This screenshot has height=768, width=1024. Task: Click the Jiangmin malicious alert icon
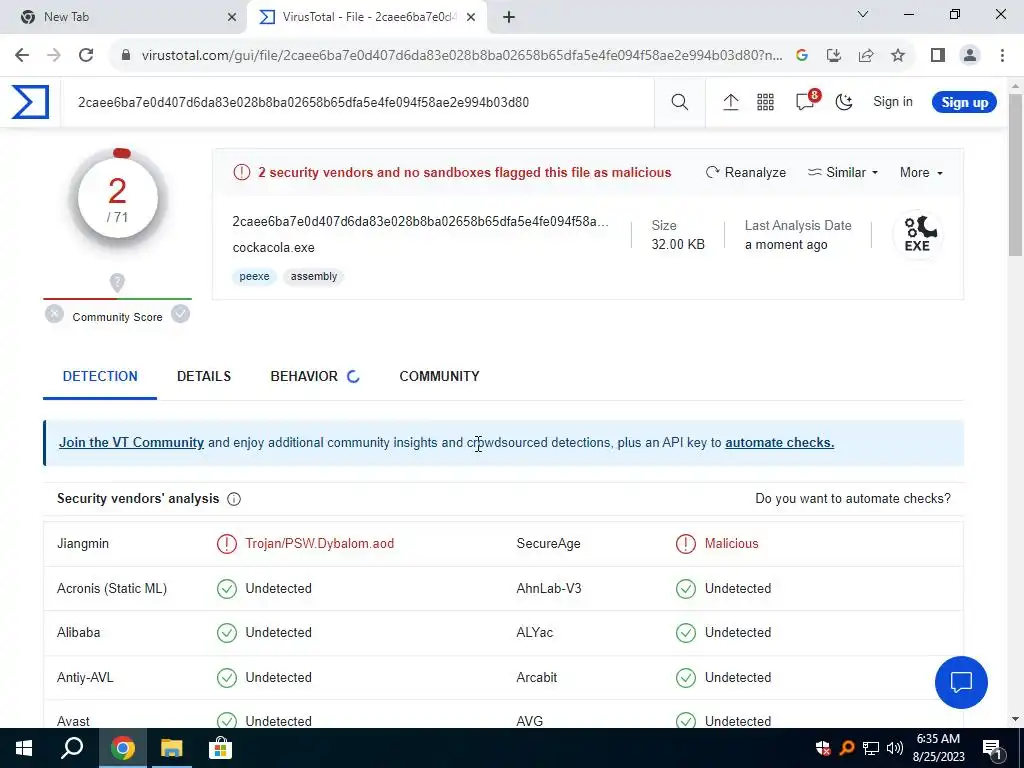click(x=227, y=543)
